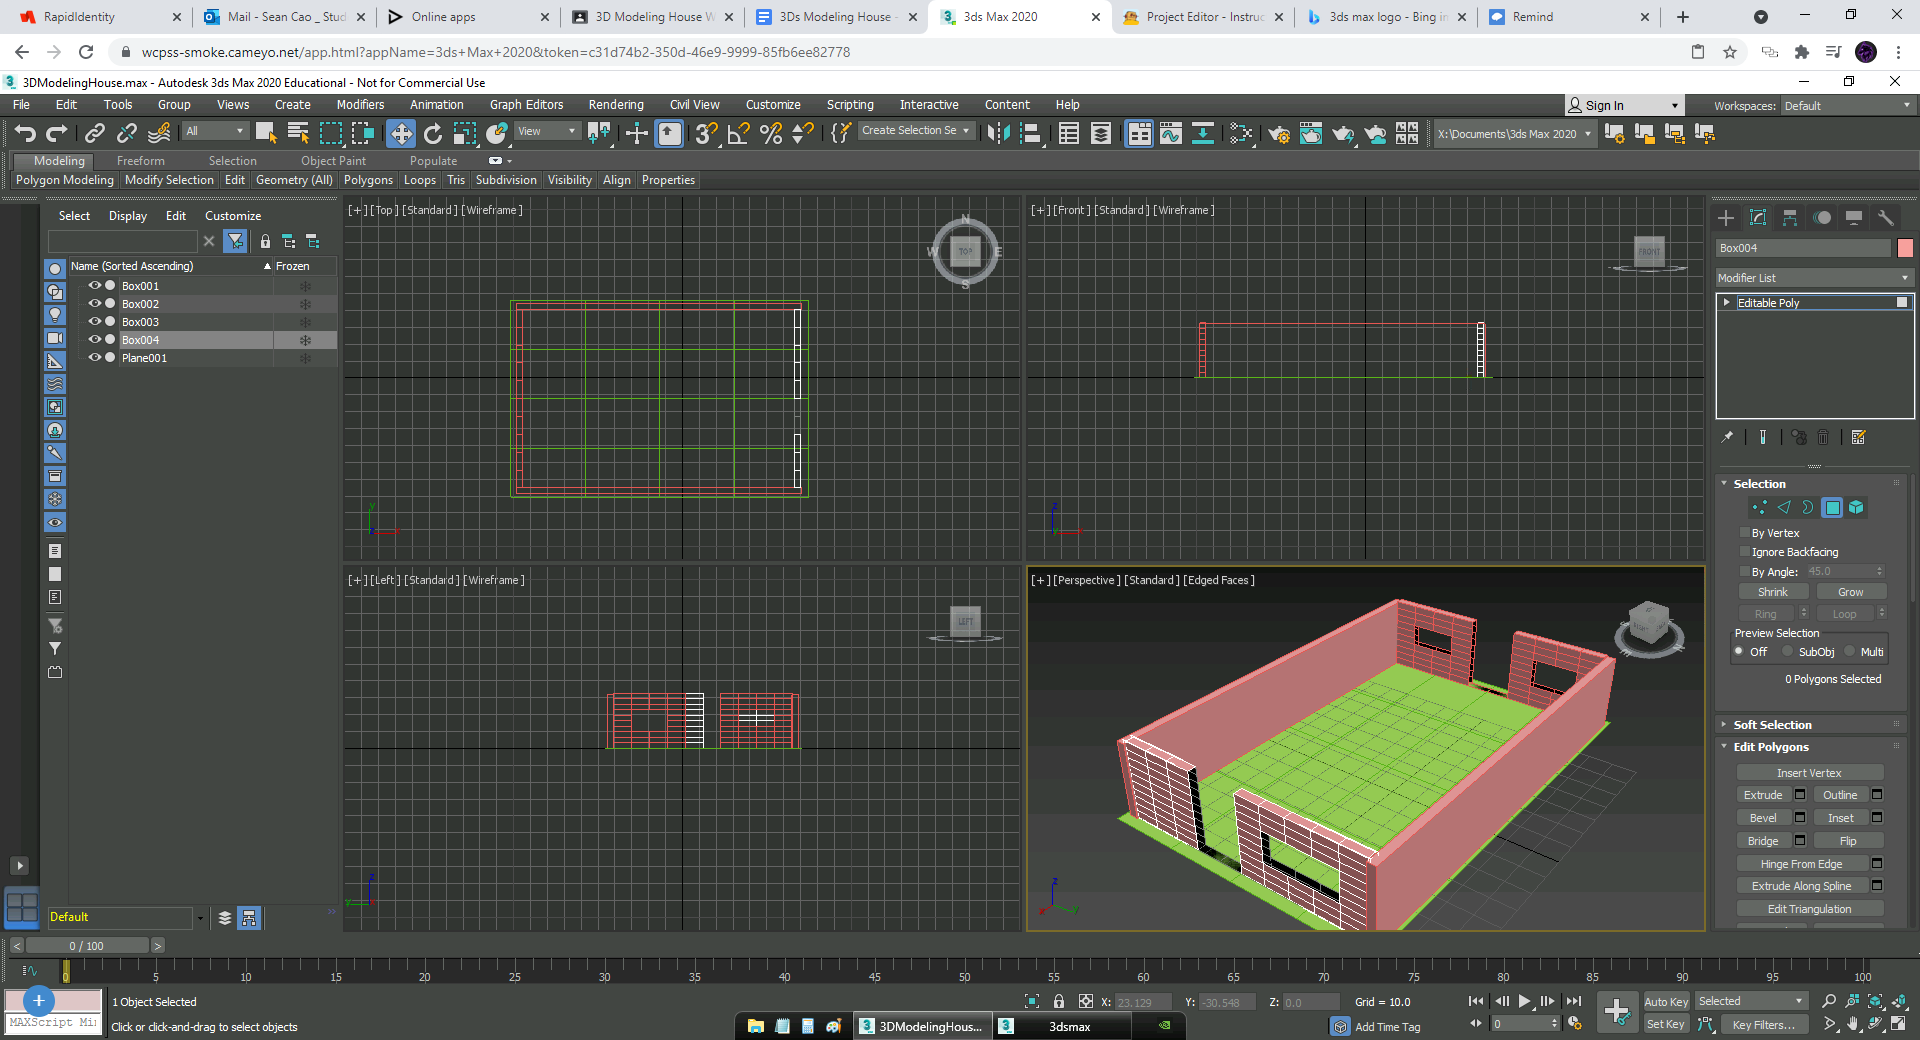This screenshot has width=1920, height=1040.
Task: Click the Select by Name toolbar icon
Action: click(x=297, y=132)
